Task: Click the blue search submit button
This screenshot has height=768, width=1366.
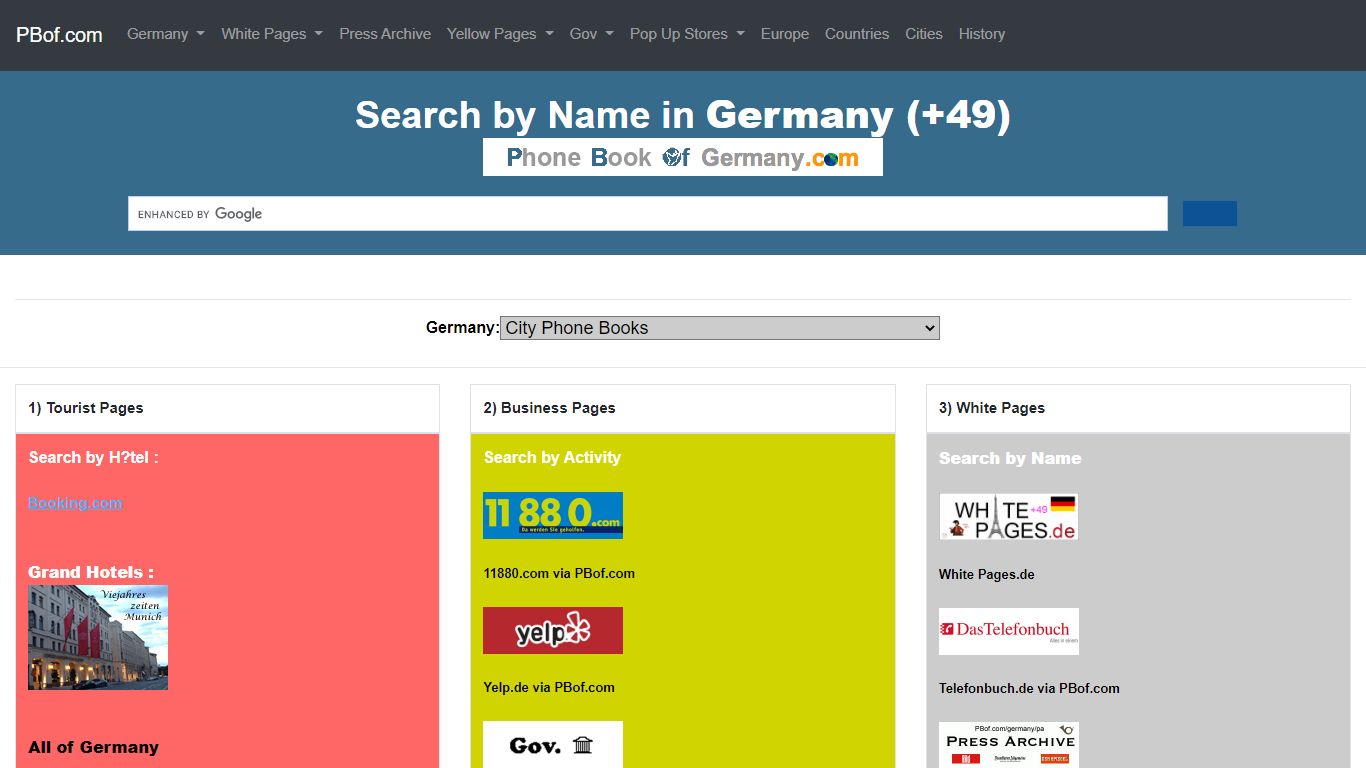Action: click(x=1210, y=214)
